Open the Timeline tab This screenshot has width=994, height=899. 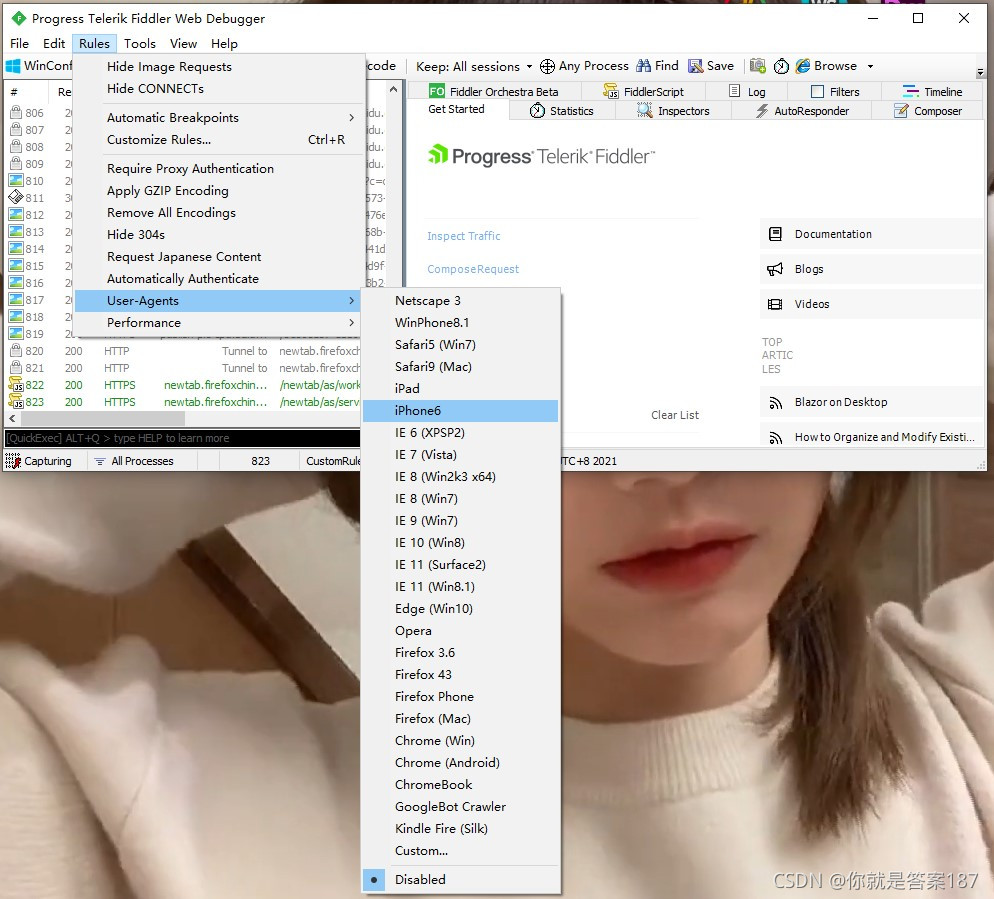[932, 92]
